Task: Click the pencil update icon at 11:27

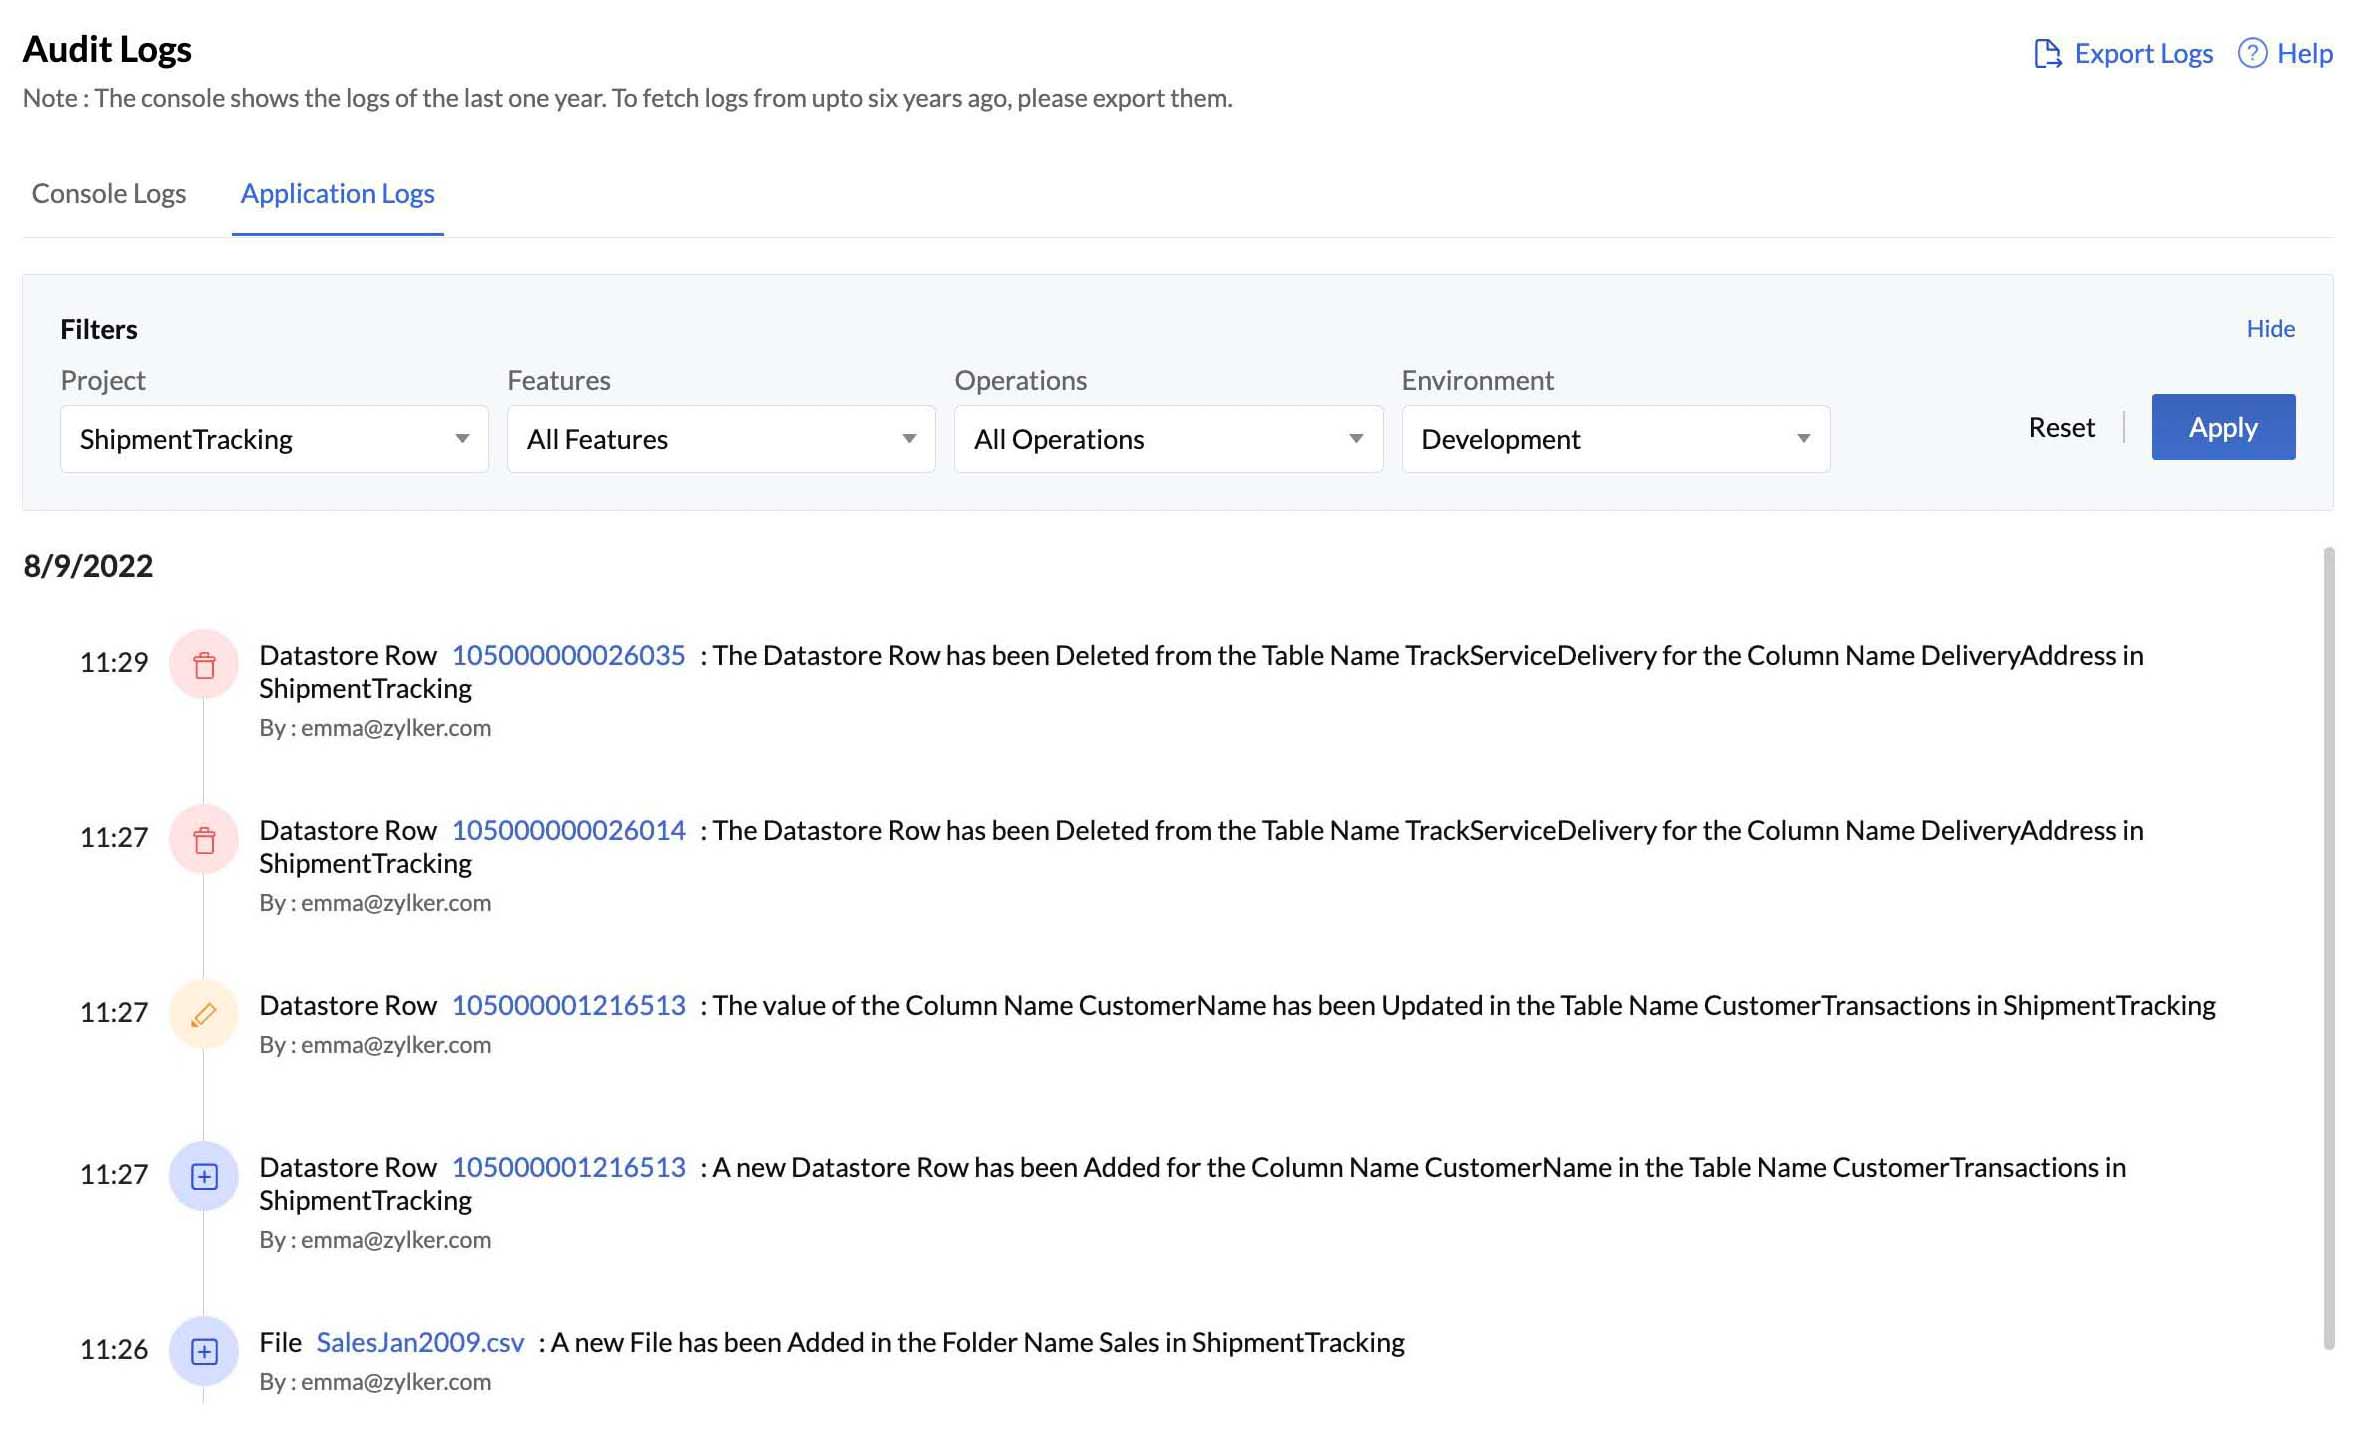Action: point(204,1014)
